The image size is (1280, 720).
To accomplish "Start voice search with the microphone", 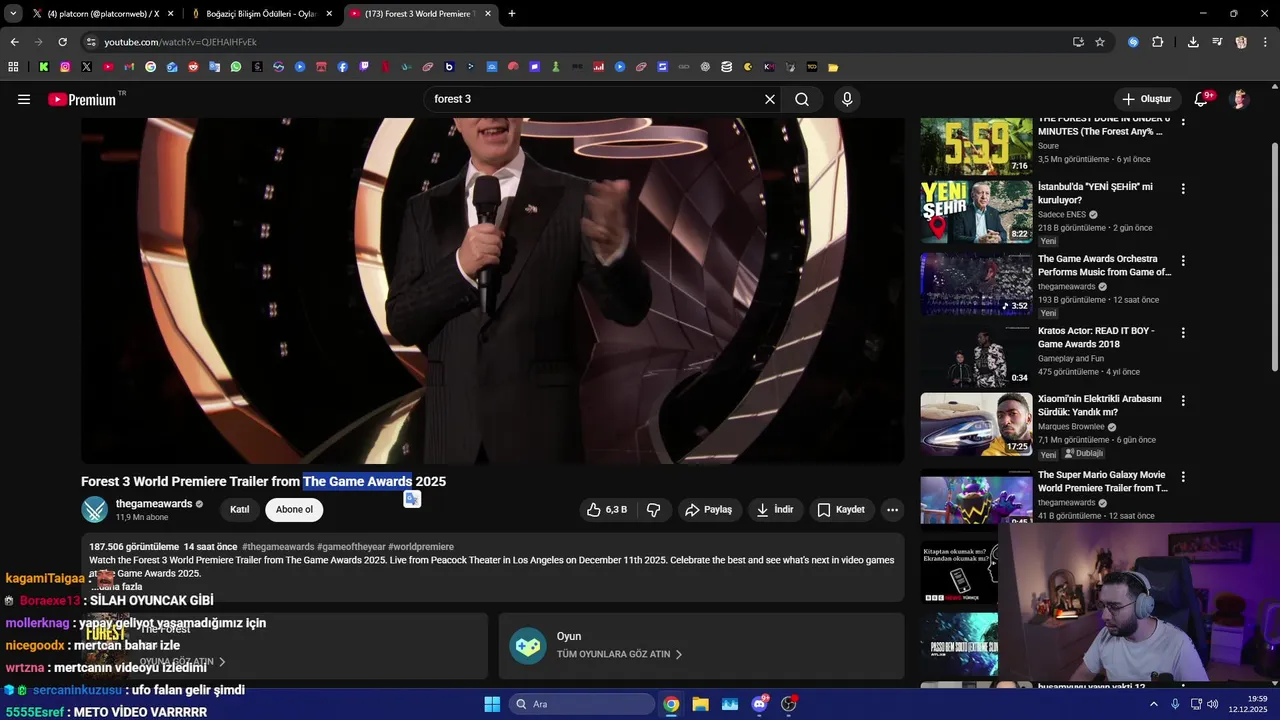I will click(x=847, y=99).
